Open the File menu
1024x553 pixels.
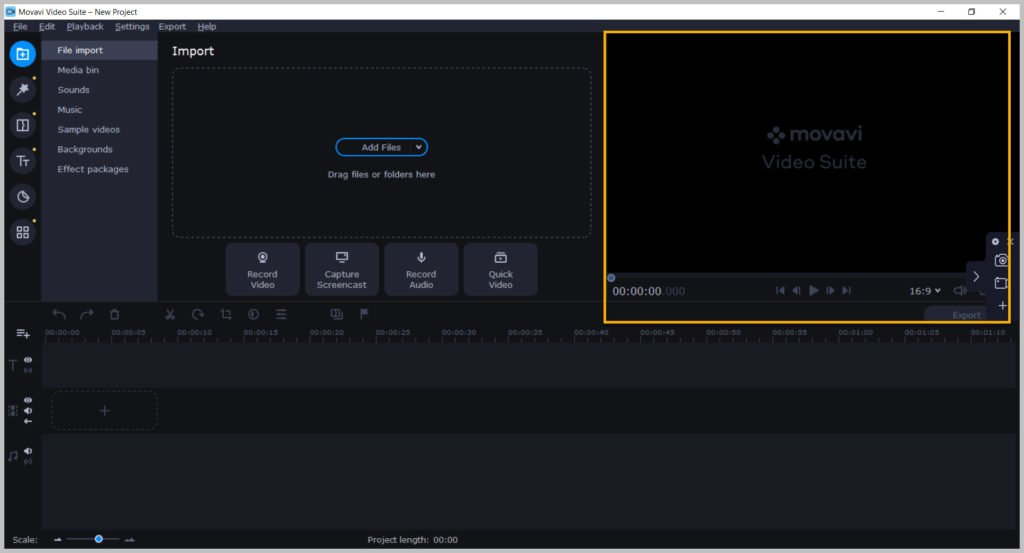click(20, 27)
